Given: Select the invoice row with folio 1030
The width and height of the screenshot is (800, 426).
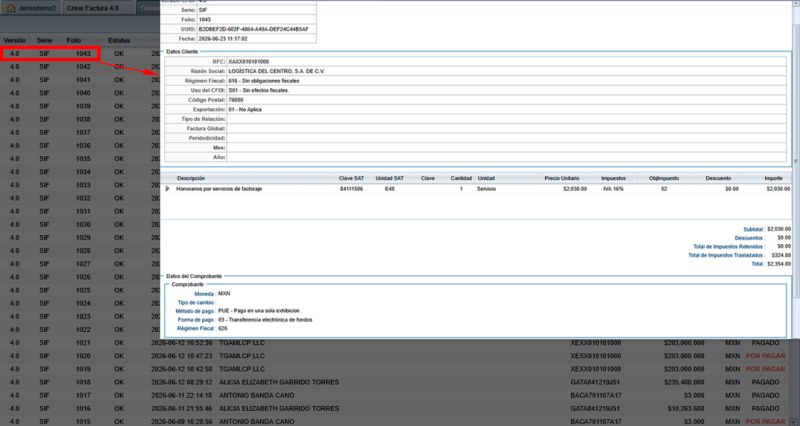Looking at the screenshot, I should (80, 224).
